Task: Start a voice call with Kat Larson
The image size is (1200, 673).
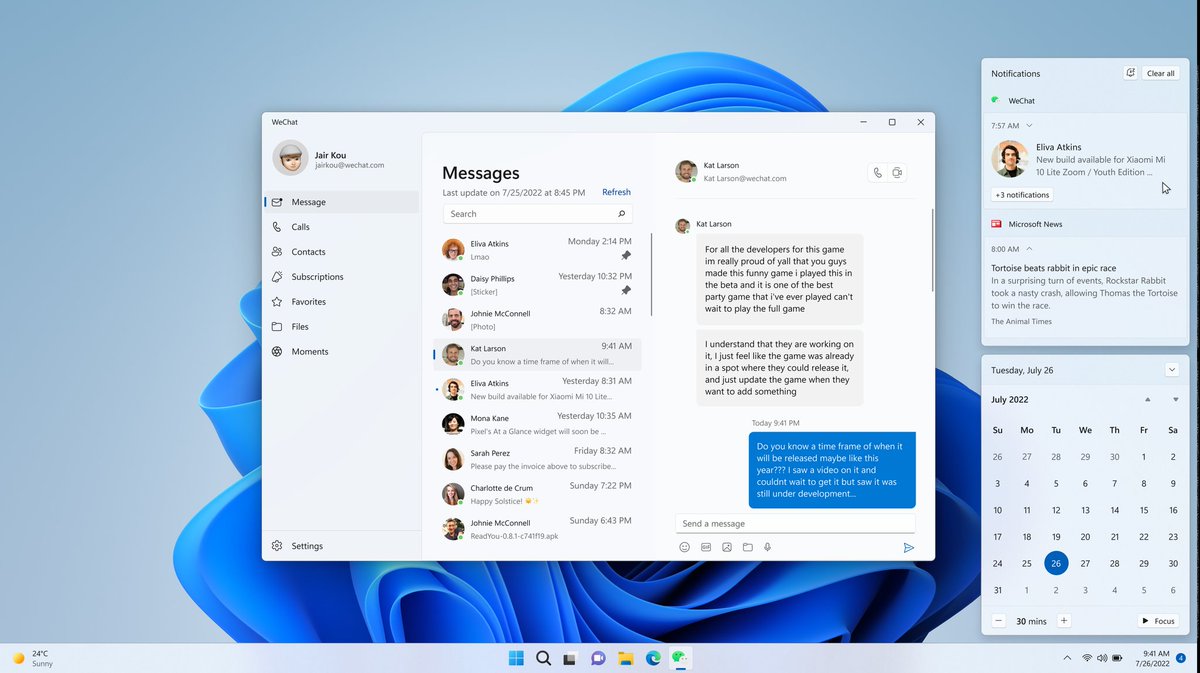Action: 877,172
